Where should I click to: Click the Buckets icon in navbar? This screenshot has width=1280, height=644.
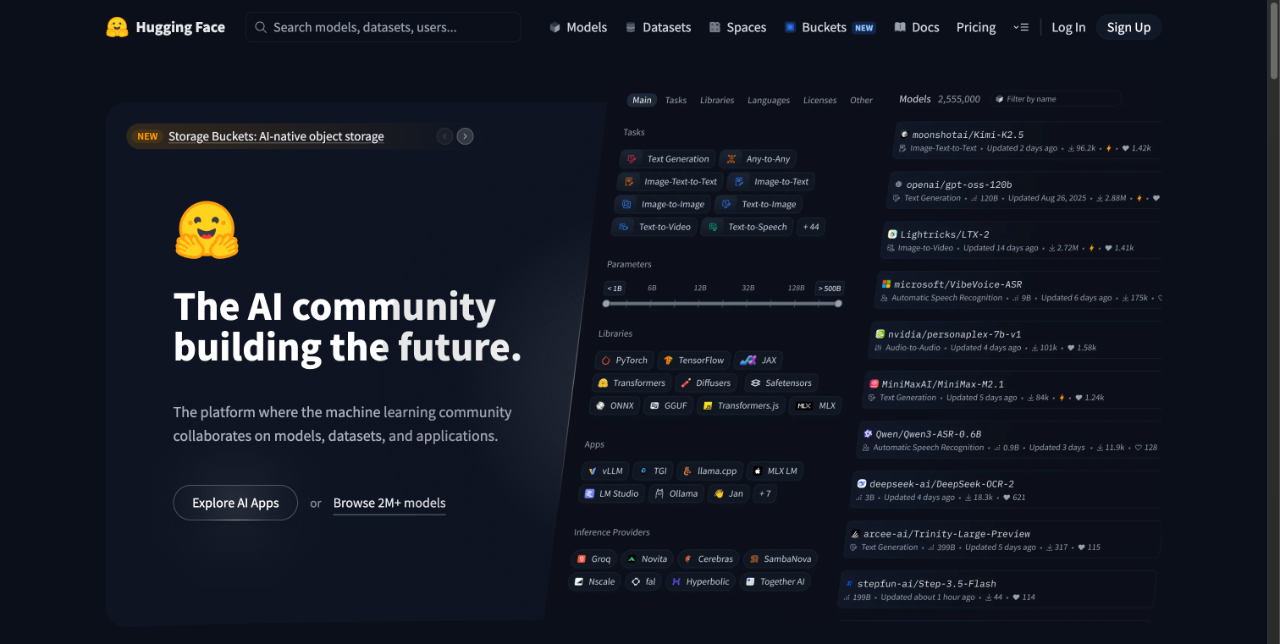790,28
